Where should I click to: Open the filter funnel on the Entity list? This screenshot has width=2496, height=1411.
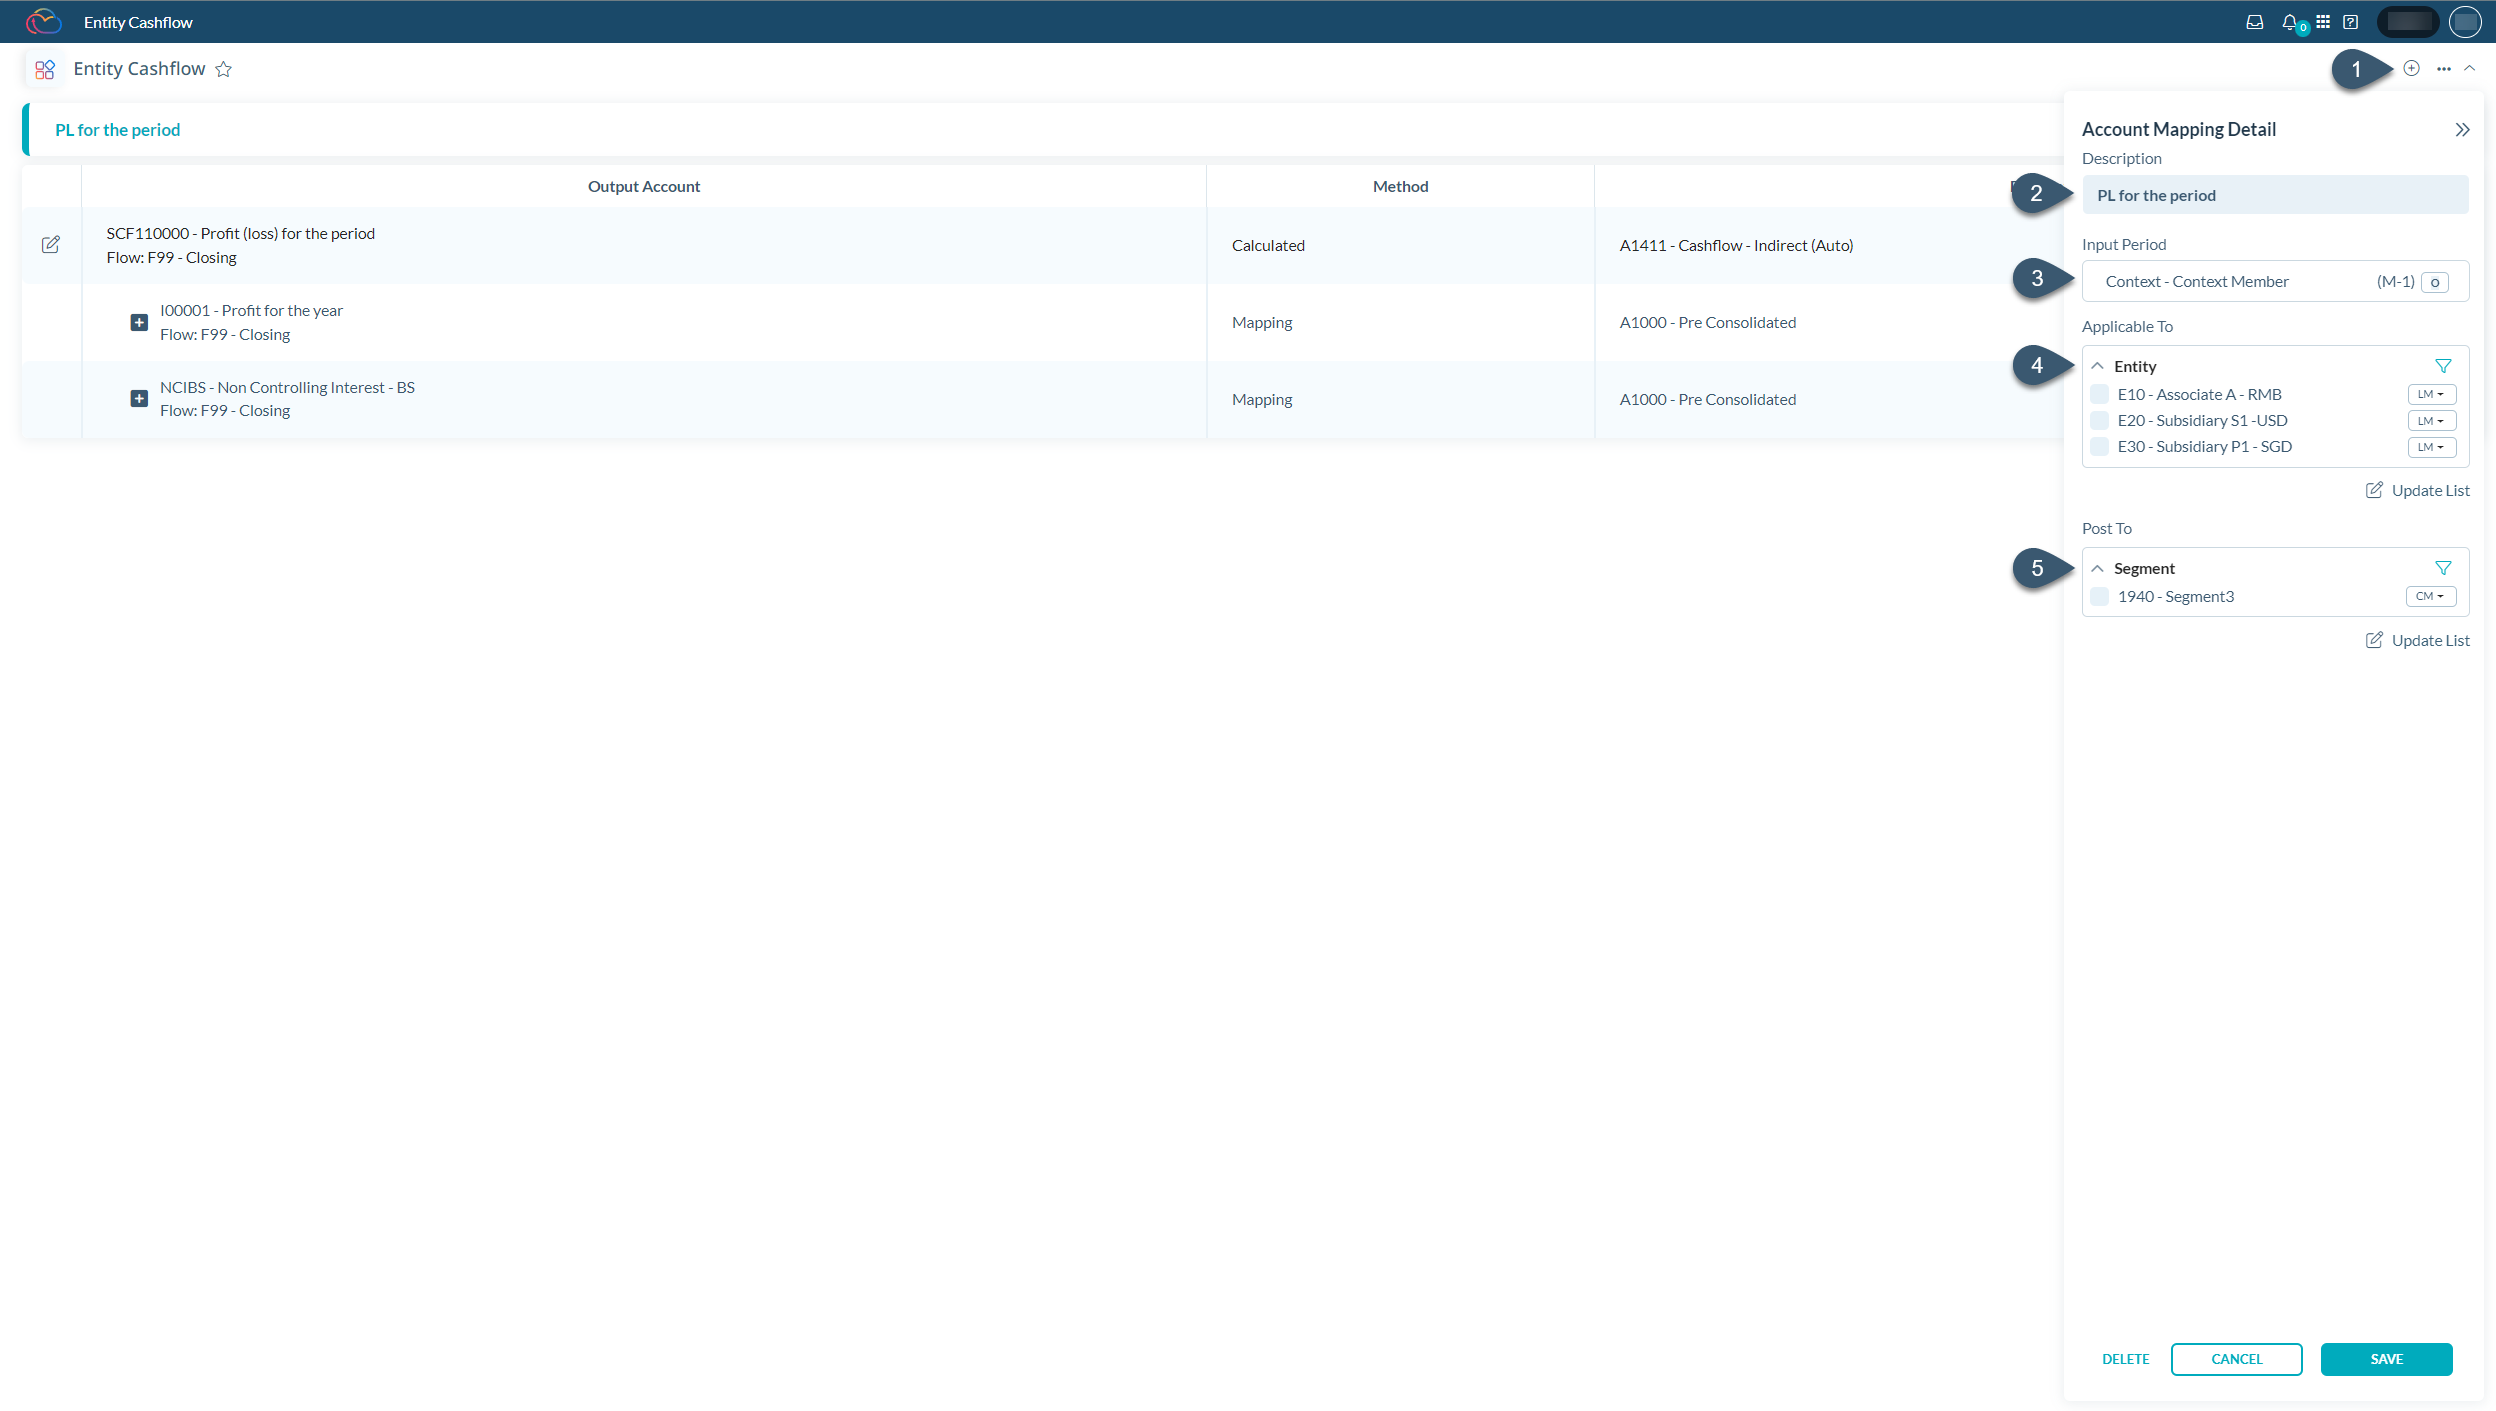point(2444,365)
